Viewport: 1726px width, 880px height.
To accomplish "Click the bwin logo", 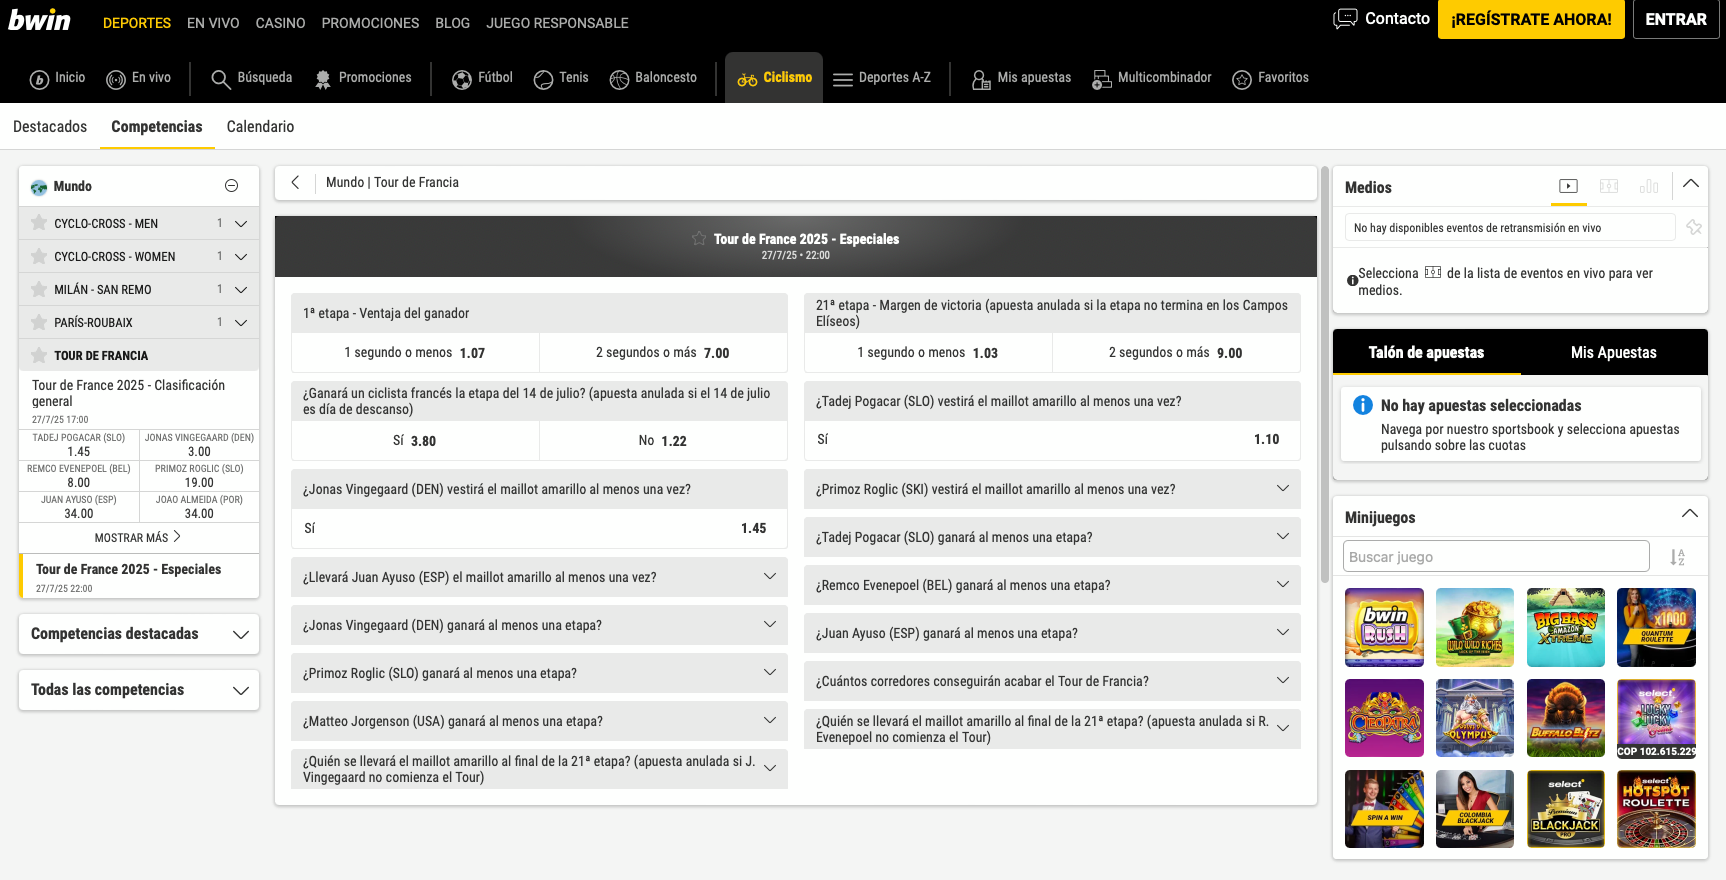I will click(40, 20).
